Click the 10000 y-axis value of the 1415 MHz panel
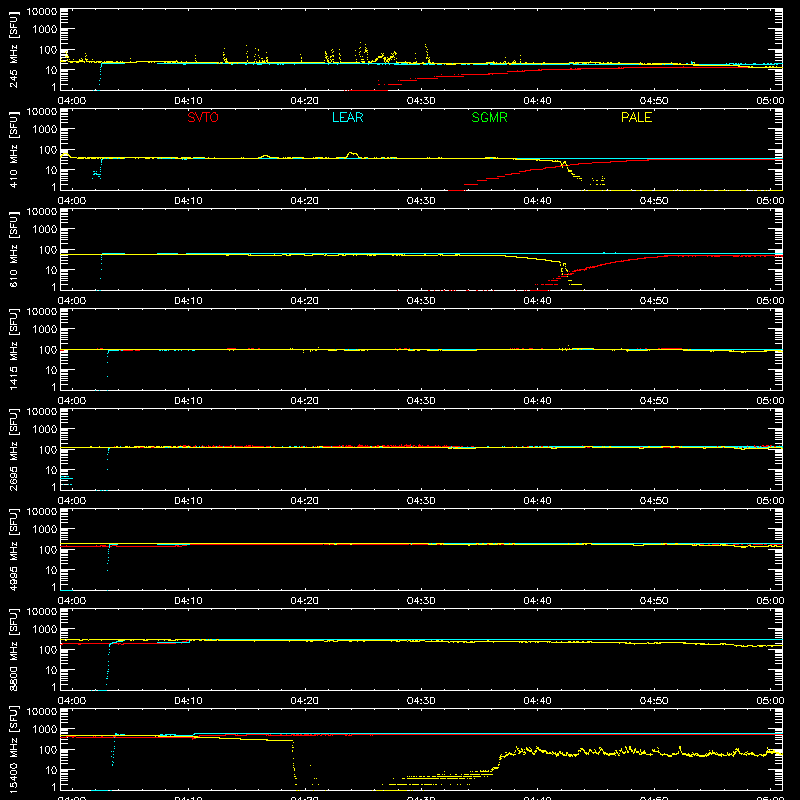The image size is (800, 800). 42,312
